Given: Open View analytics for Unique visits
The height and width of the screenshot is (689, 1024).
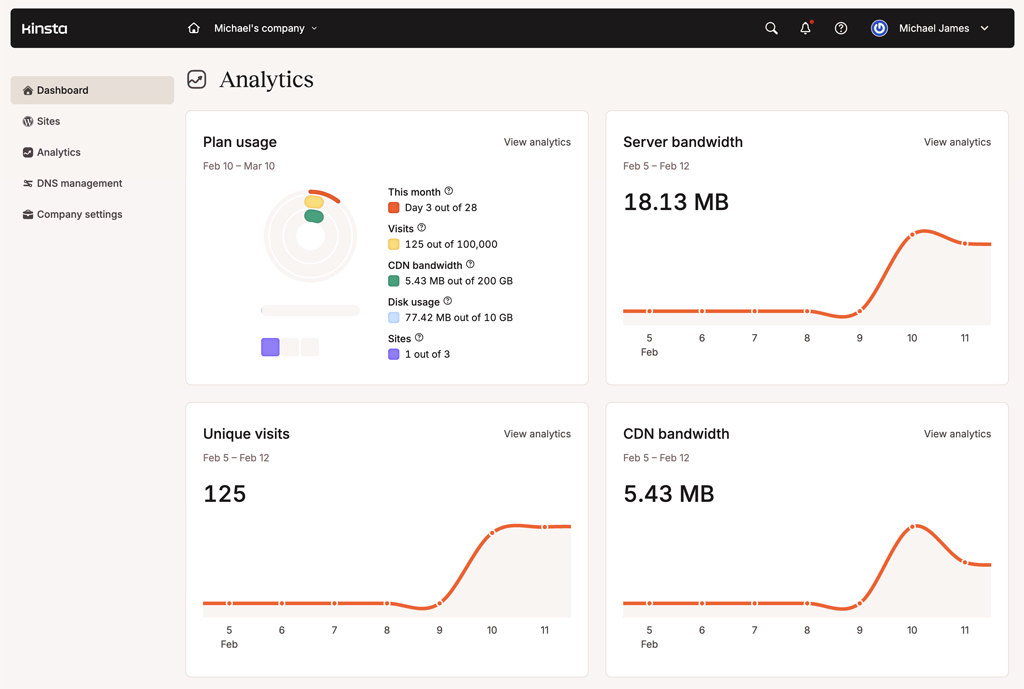Looking at the screenshot, I should click(x=537, y=434).
